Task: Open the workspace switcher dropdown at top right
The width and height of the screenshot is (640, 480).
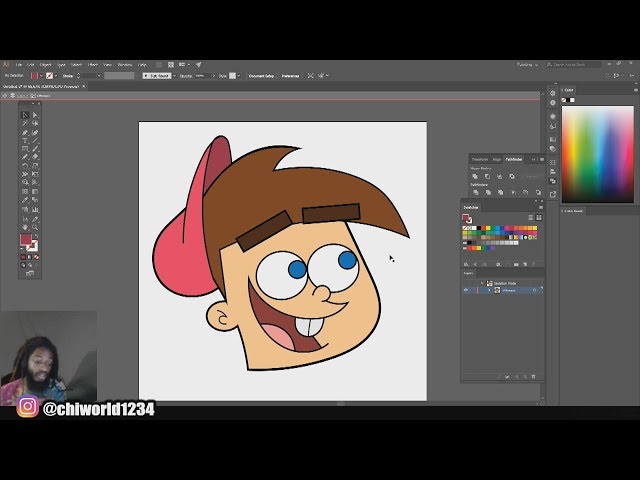Action: [527, 64]
